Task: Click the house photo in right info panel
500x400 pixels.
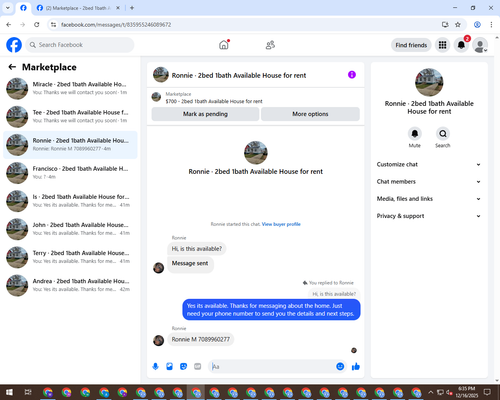Action: coord(429,82)
